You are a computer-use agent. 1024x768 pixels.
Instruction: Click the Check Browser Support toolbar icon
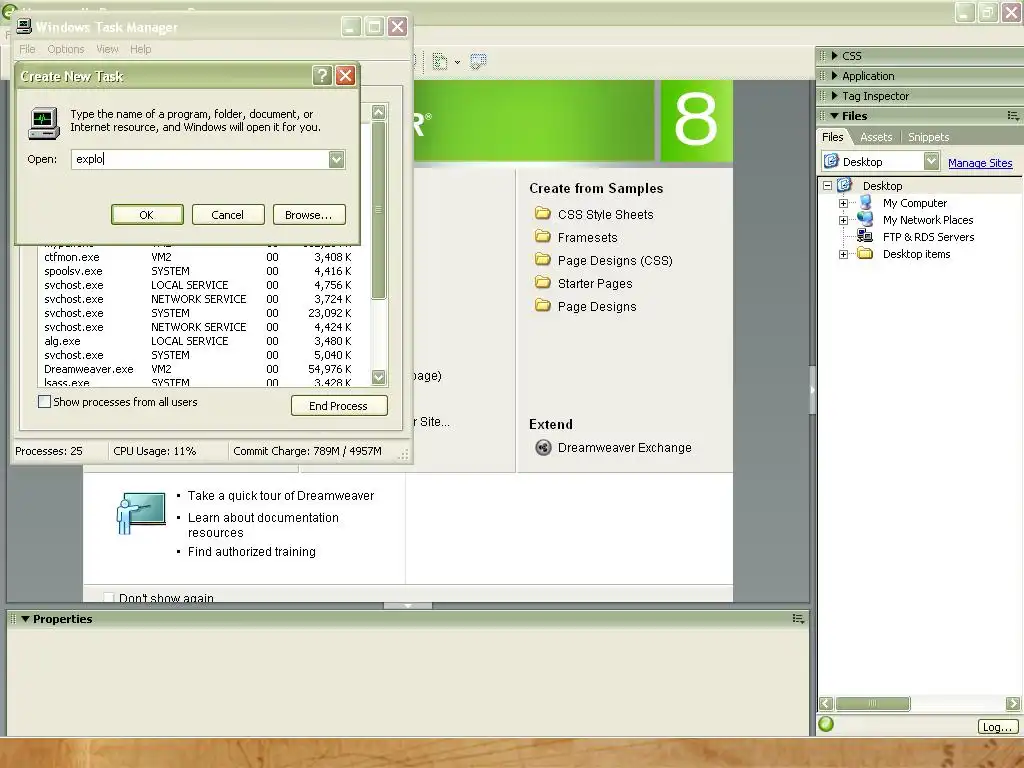478,61
